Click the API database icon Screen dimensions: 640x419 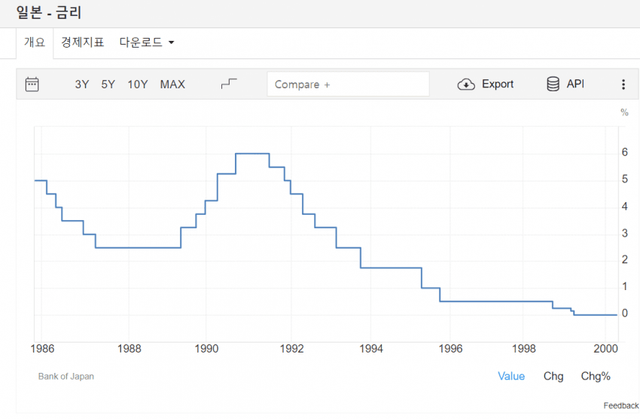coord(552,84)
